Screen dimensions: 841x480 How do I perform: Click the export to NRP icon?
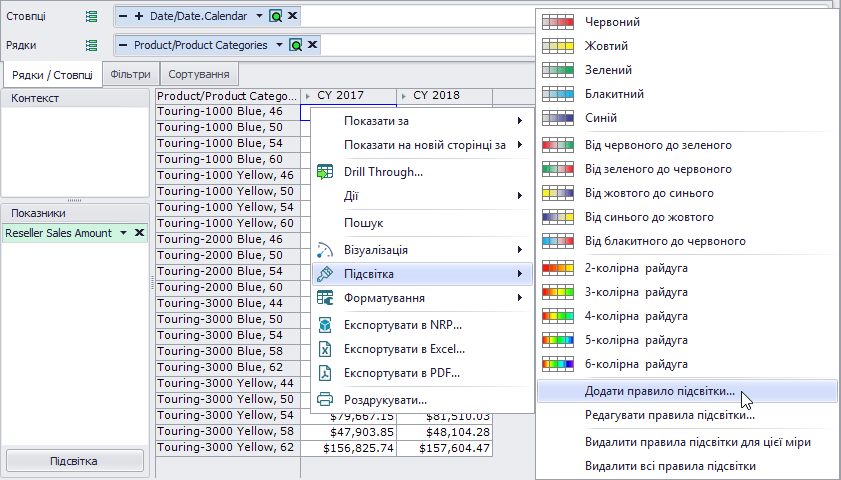tap(325, 325)
